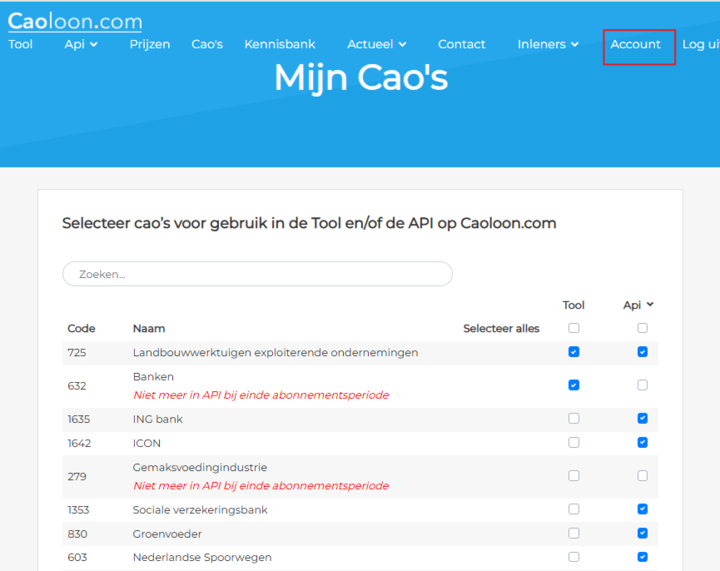The height and width of the screenshot is (571, 720).
Task: Check the Selecteer alles Tool checkbox
Action: click(x=574, y=328)
